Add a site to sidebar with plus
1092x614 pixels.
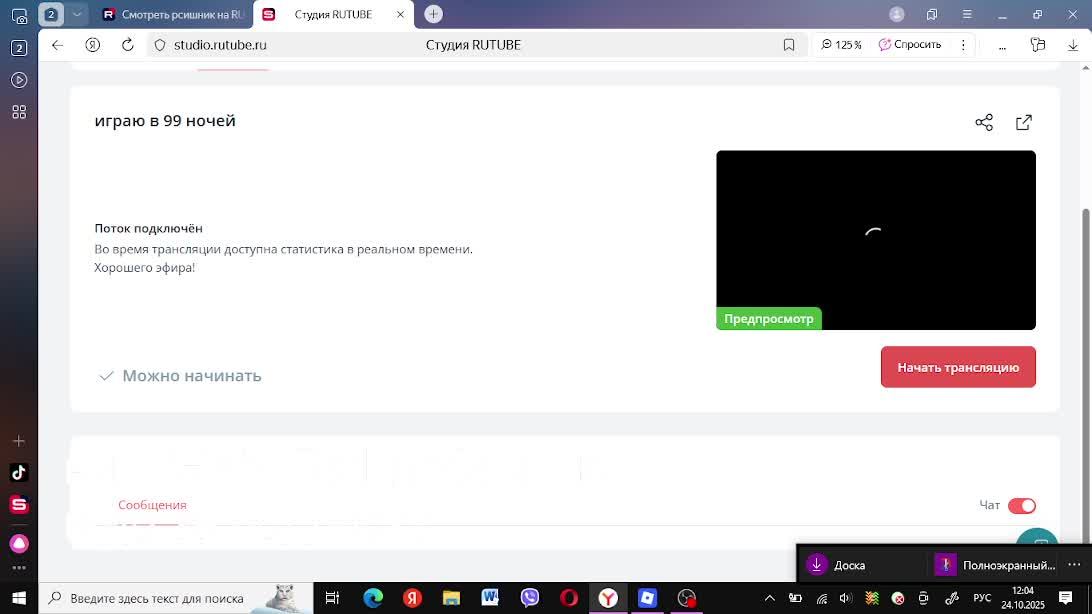pyautogui.click(x=19, y=441)
